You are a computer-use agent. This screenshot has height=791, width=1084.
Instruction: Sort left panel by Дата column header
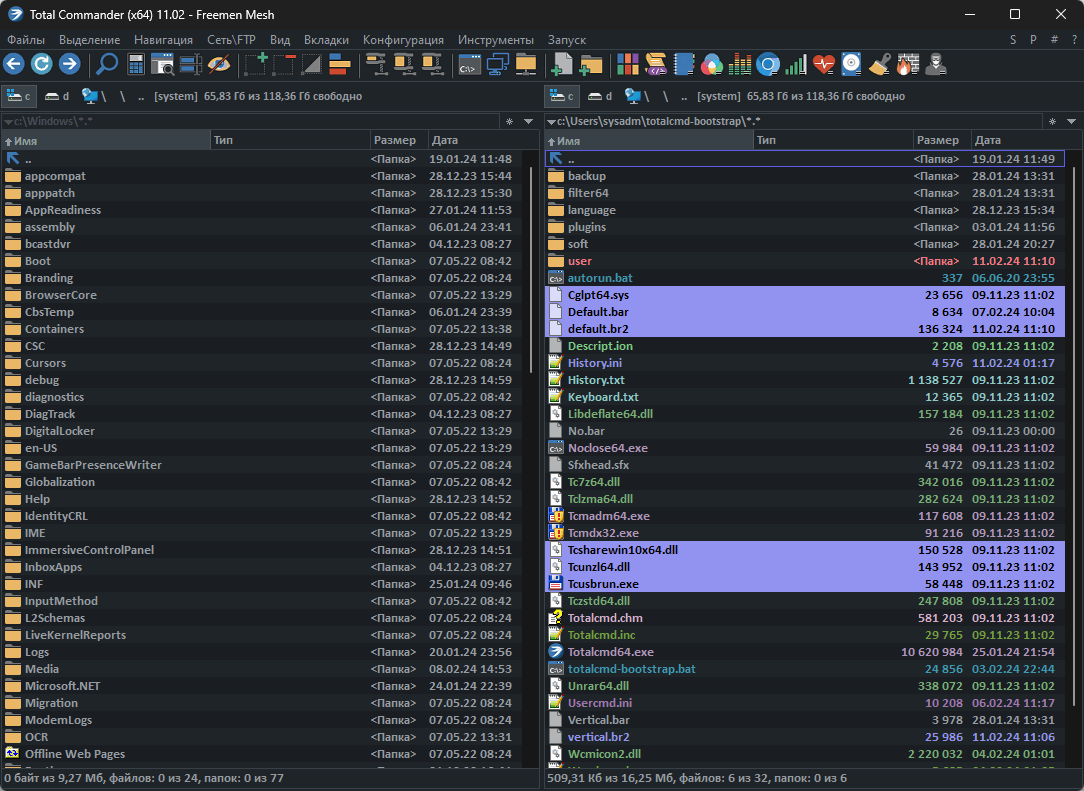pos(446,140)
